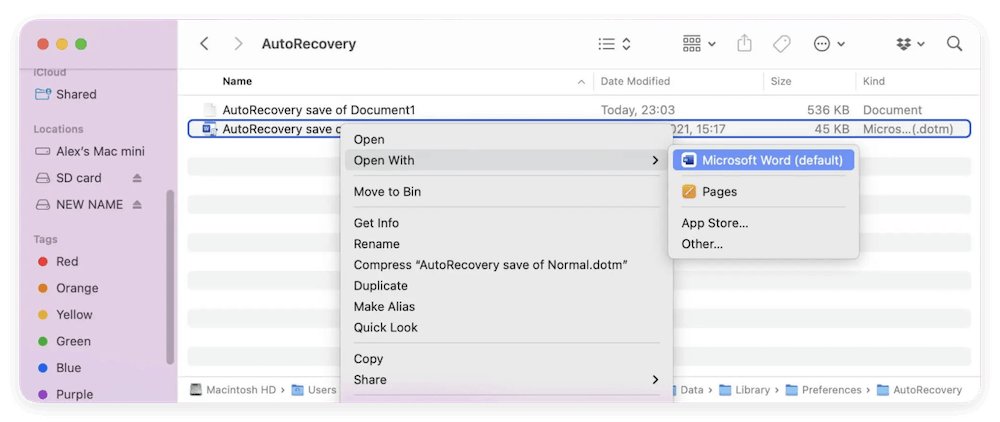Screen dimensions: 1000x422
Task: Click the Word icon of the selected file
Action: tap(209, 129)
